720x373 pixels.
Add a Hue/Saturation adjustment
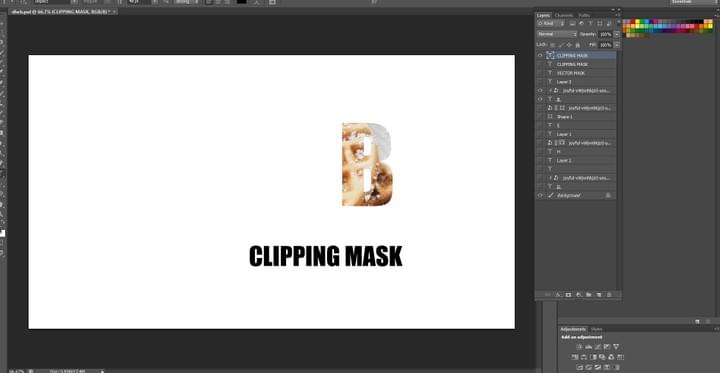point(575,357)
